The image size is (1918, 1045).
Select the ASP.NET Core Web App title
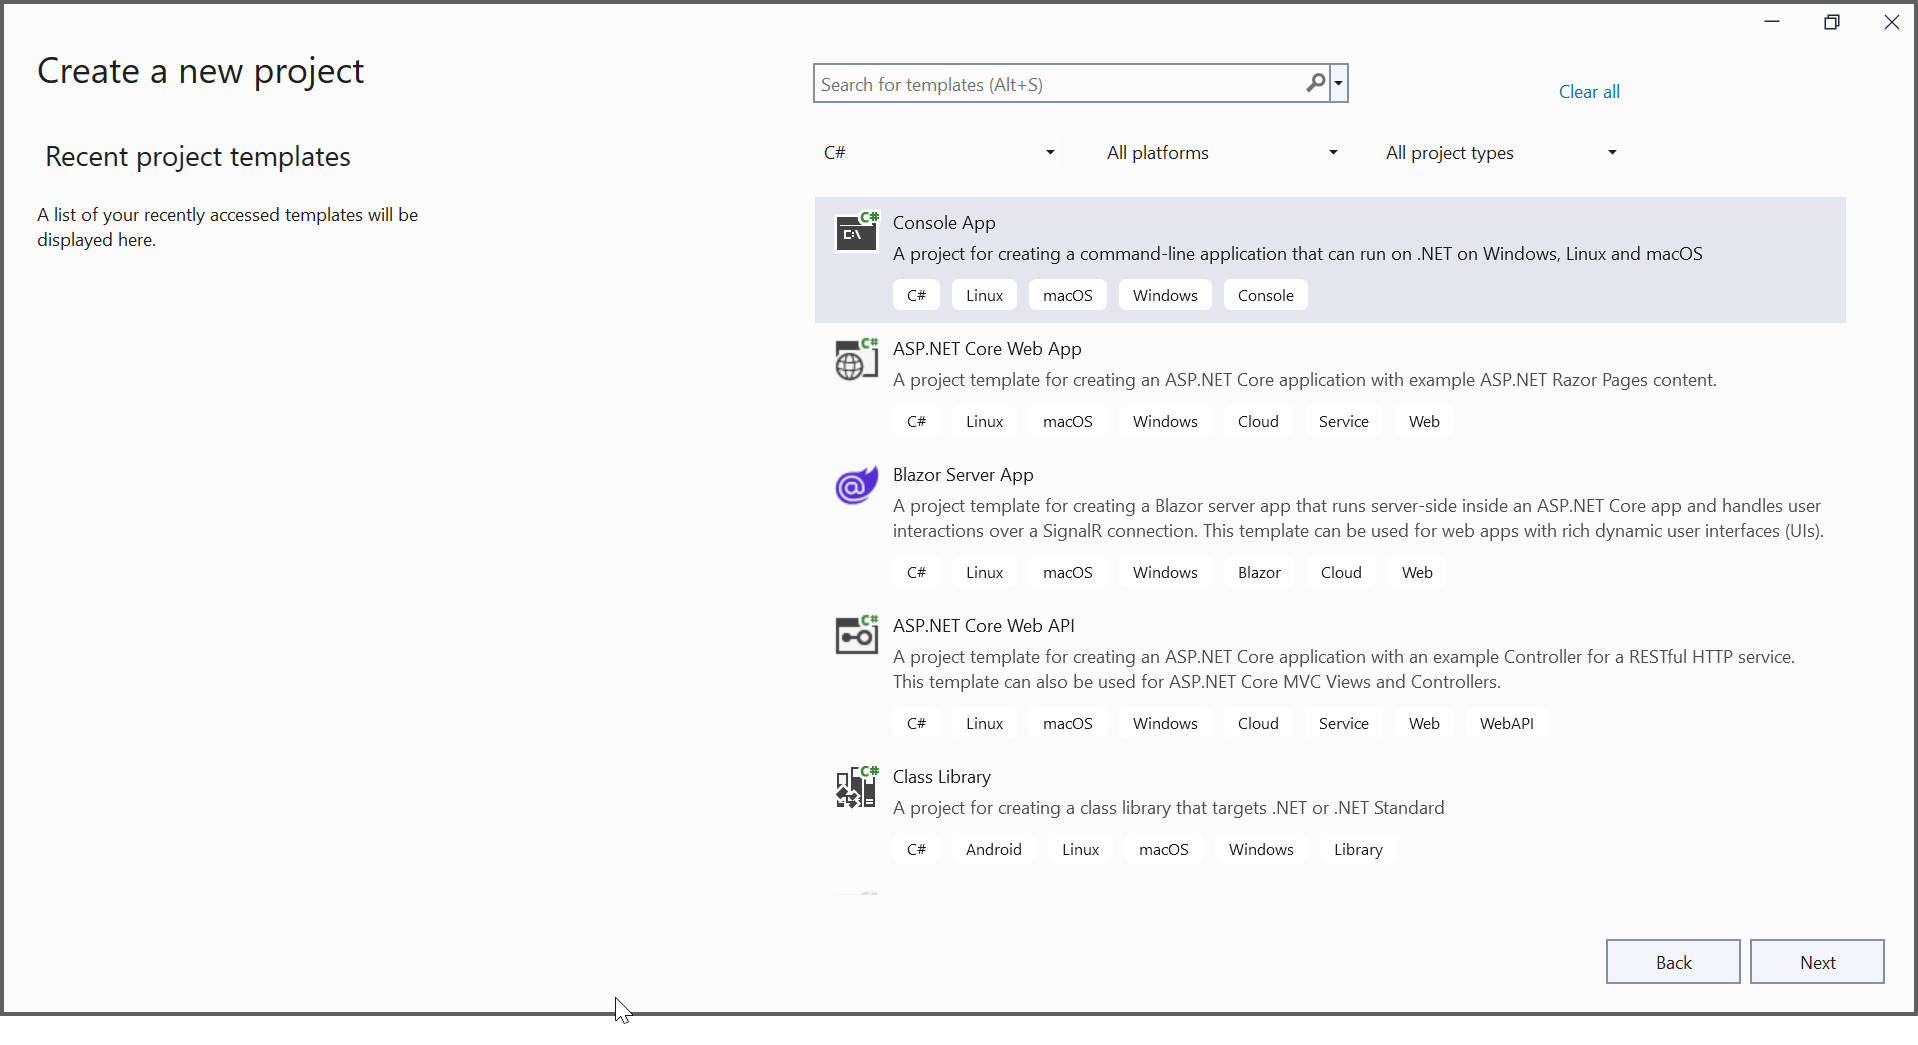click(x=987, y=349)
